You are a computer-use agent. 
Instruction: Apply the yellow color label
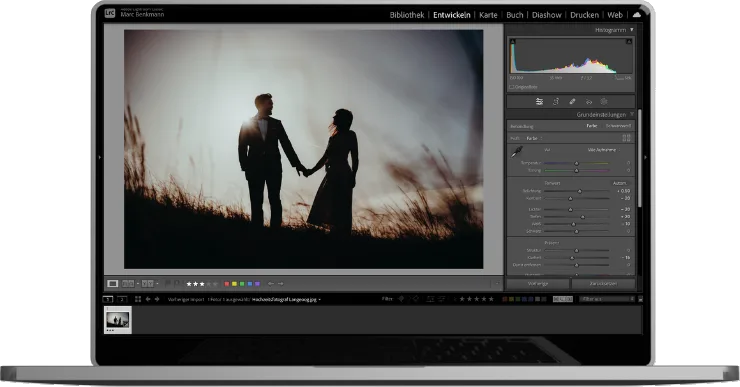234,284
